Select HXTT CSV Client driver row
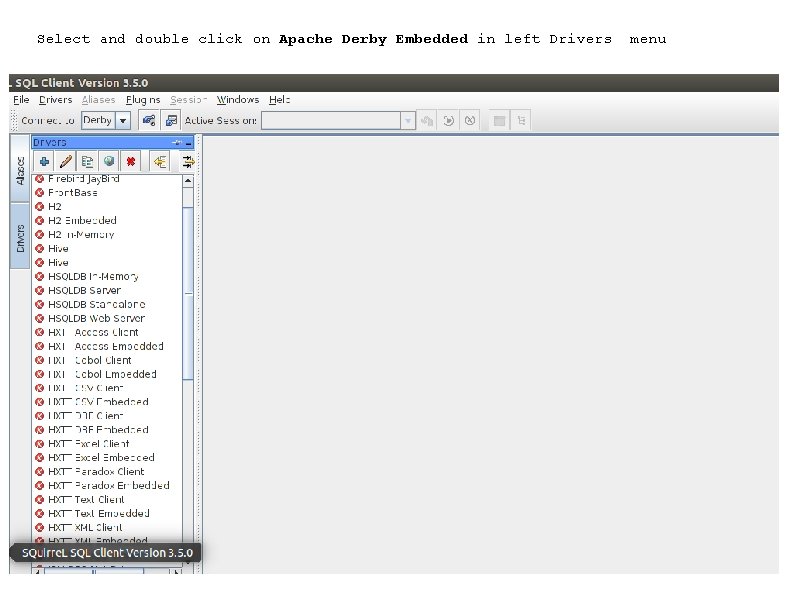The height and width of the screenshot is (595, 794). click(x=107, y=388)
